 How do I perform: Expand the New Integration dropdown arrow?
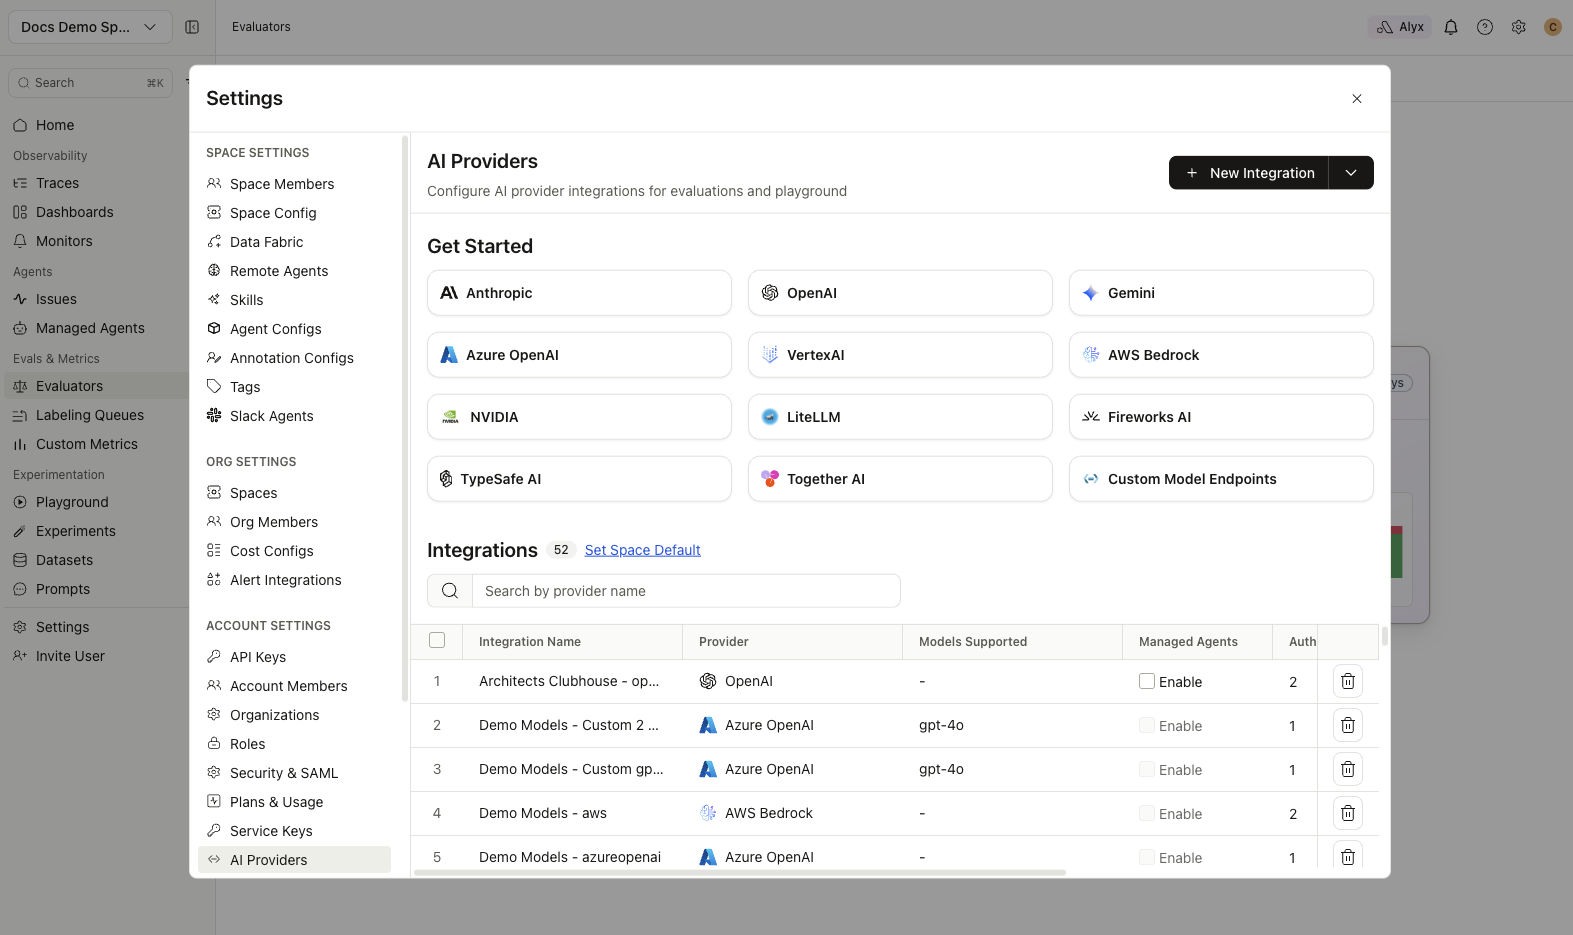click(x=1351, y=173)
